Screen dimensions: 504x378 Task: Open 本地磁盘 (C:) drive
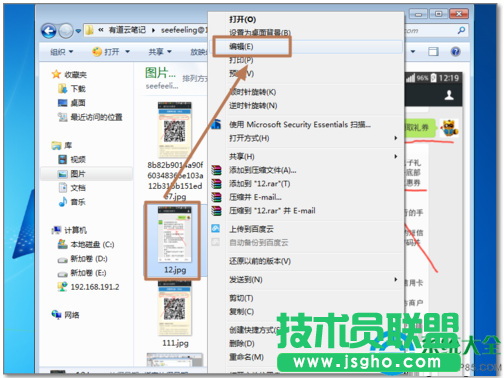tap(86, 244)
